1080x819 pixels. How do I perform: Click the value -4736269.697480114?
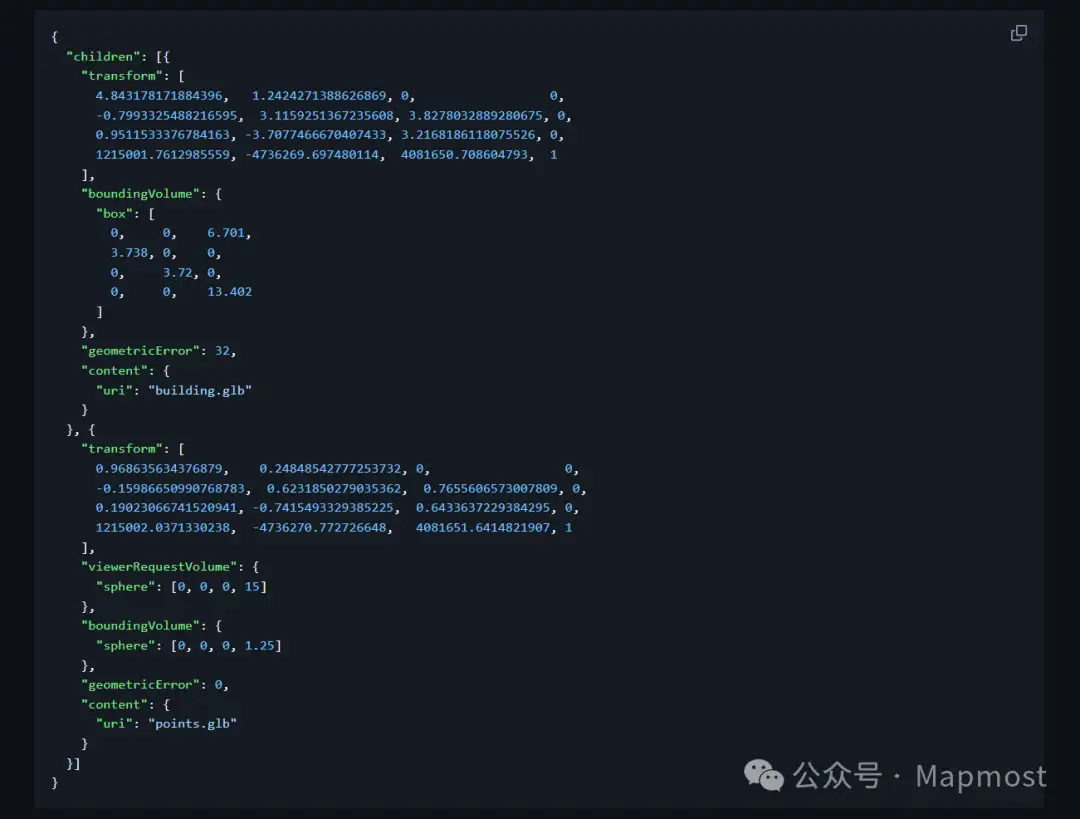click(311, 155)
